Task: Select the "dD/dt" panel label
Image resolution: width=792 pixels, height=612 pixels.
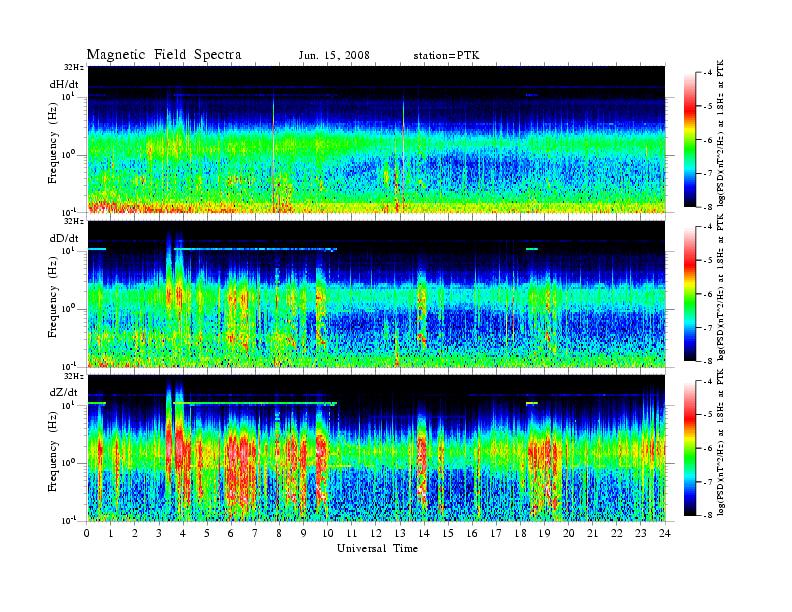Action: (64, 238)
